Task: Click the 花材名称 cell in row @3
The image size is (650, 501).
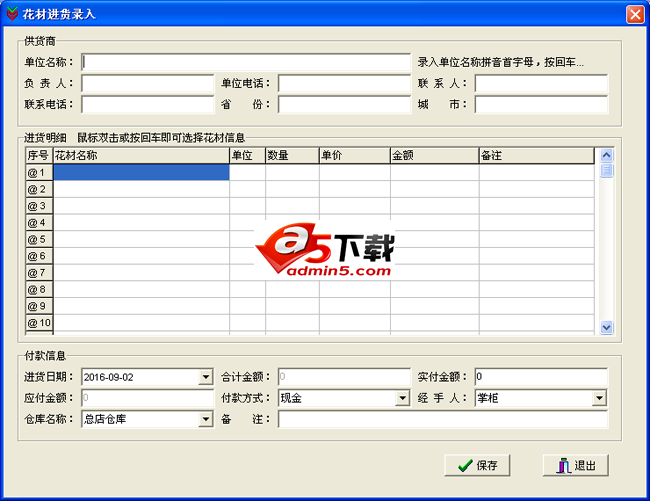Action: [x=141, y=206]
